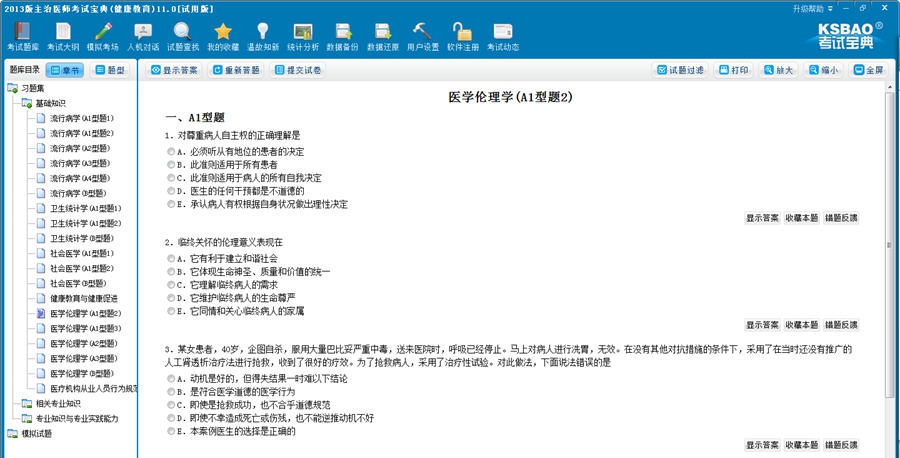Click the 提交试卷 button
Screen dimensions: 900x458
[297, 70]
